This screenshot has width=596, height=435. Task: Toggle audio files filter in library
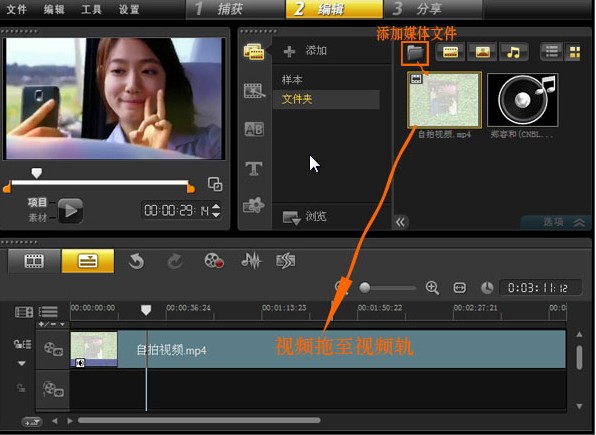tap(514, 52)
